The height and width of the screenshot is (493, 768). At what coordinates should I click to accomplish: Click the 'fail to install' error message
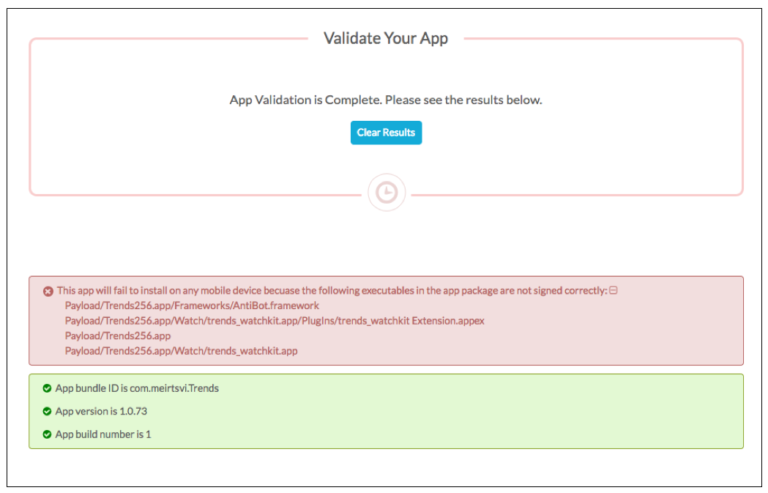tap(330, 290)
